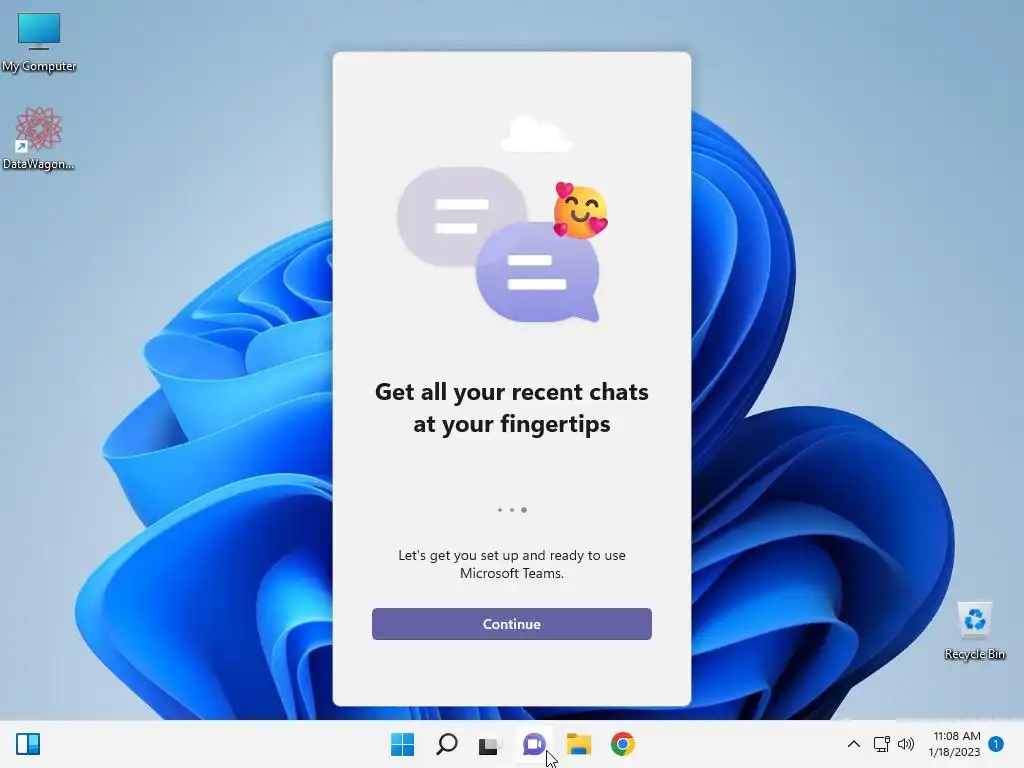This screenshot has height=768, width=1024.
Task: Open the volume control tray icon
Action: coord(906,744)
